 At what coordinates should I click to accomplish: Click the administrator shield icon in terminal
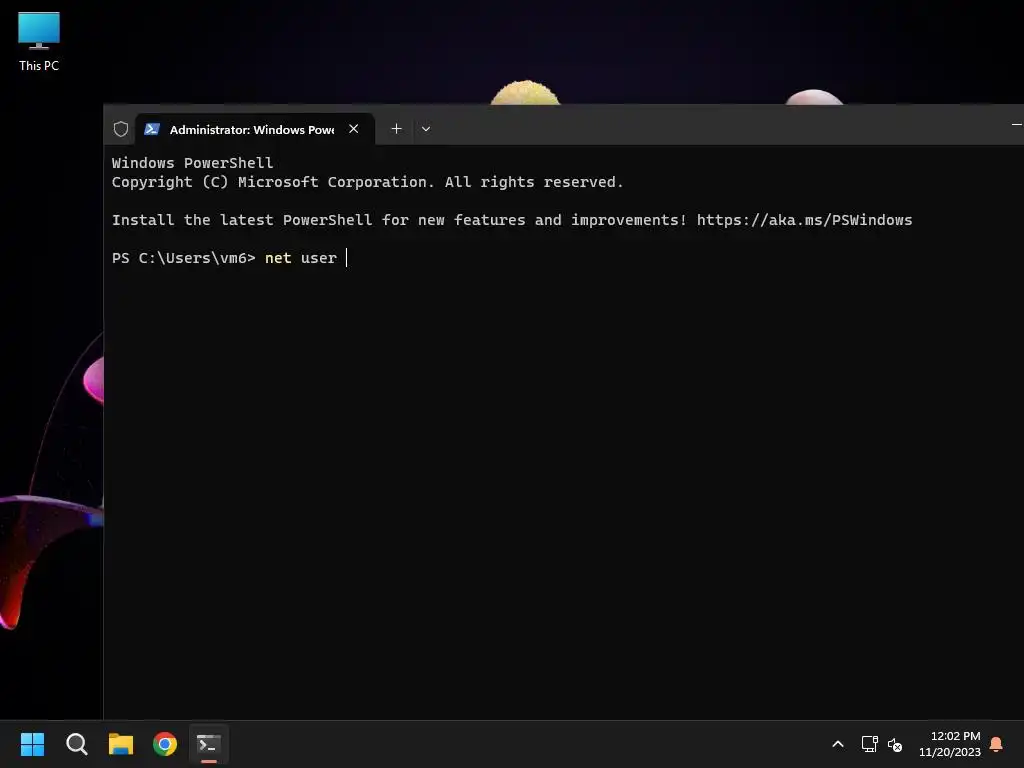point(121,129)
